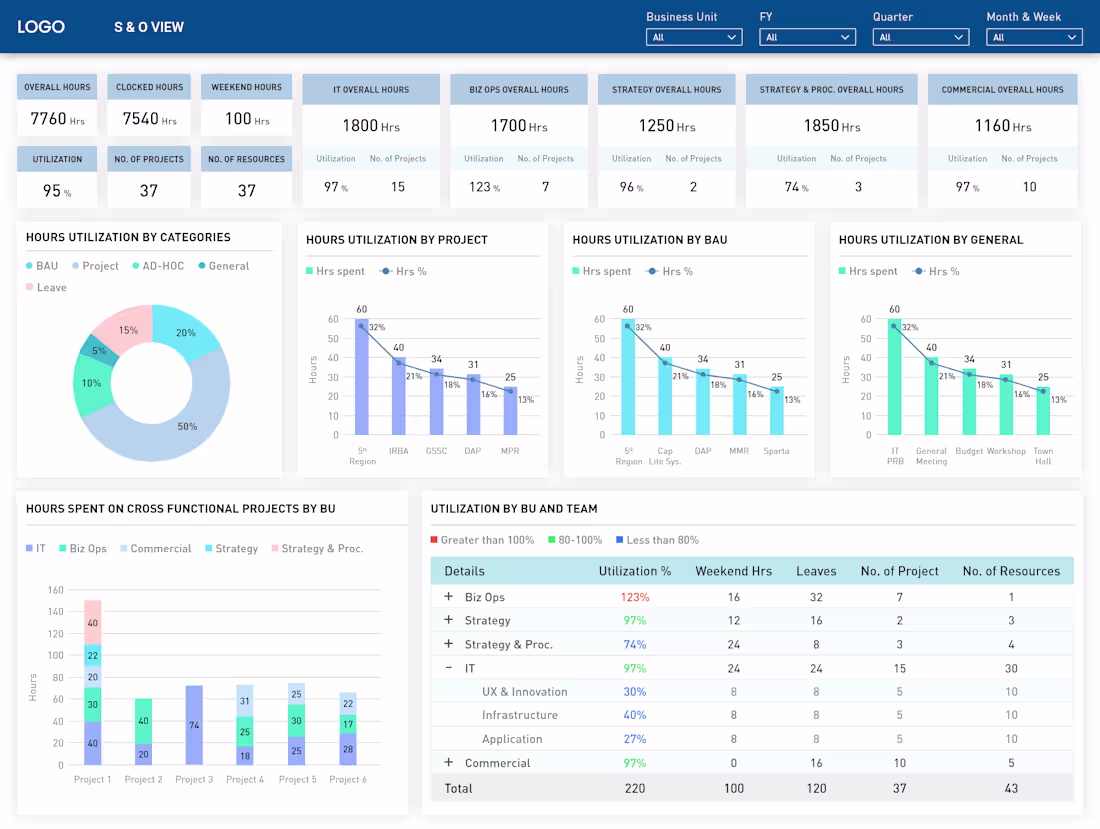Click the LOGO icon in top bar
The width and height of the screenshot is (1100, 829).
(x=41, y=26)
